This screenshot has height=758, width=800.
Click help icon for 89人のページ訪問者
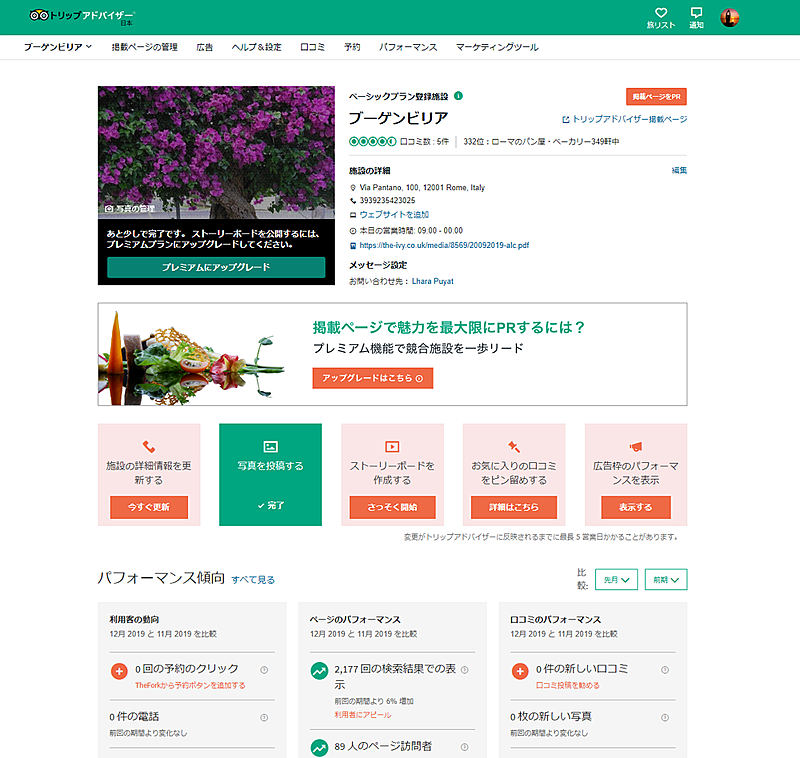tap(464, 747)
